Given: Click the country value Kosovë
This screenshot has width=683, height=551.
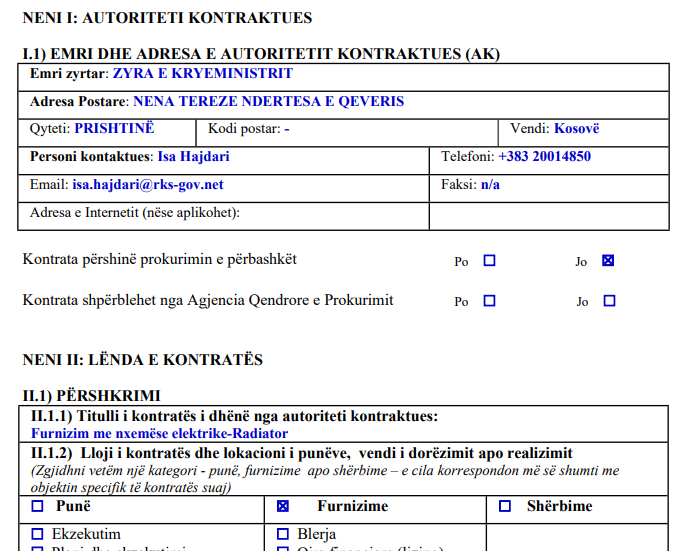Looking at the screenshot, I should (577, 129).
